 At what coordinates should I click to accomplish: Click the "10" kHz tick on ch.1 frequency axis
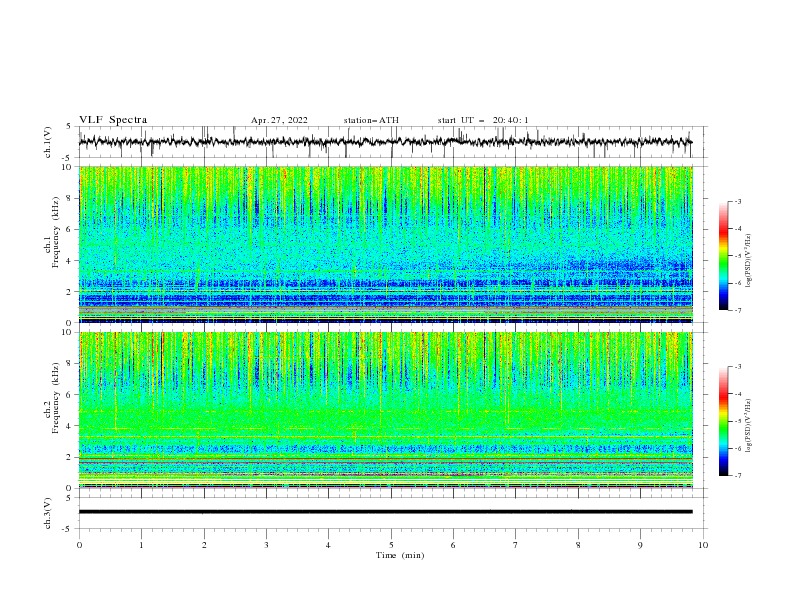pyautogui.click(x=68, y=167)
